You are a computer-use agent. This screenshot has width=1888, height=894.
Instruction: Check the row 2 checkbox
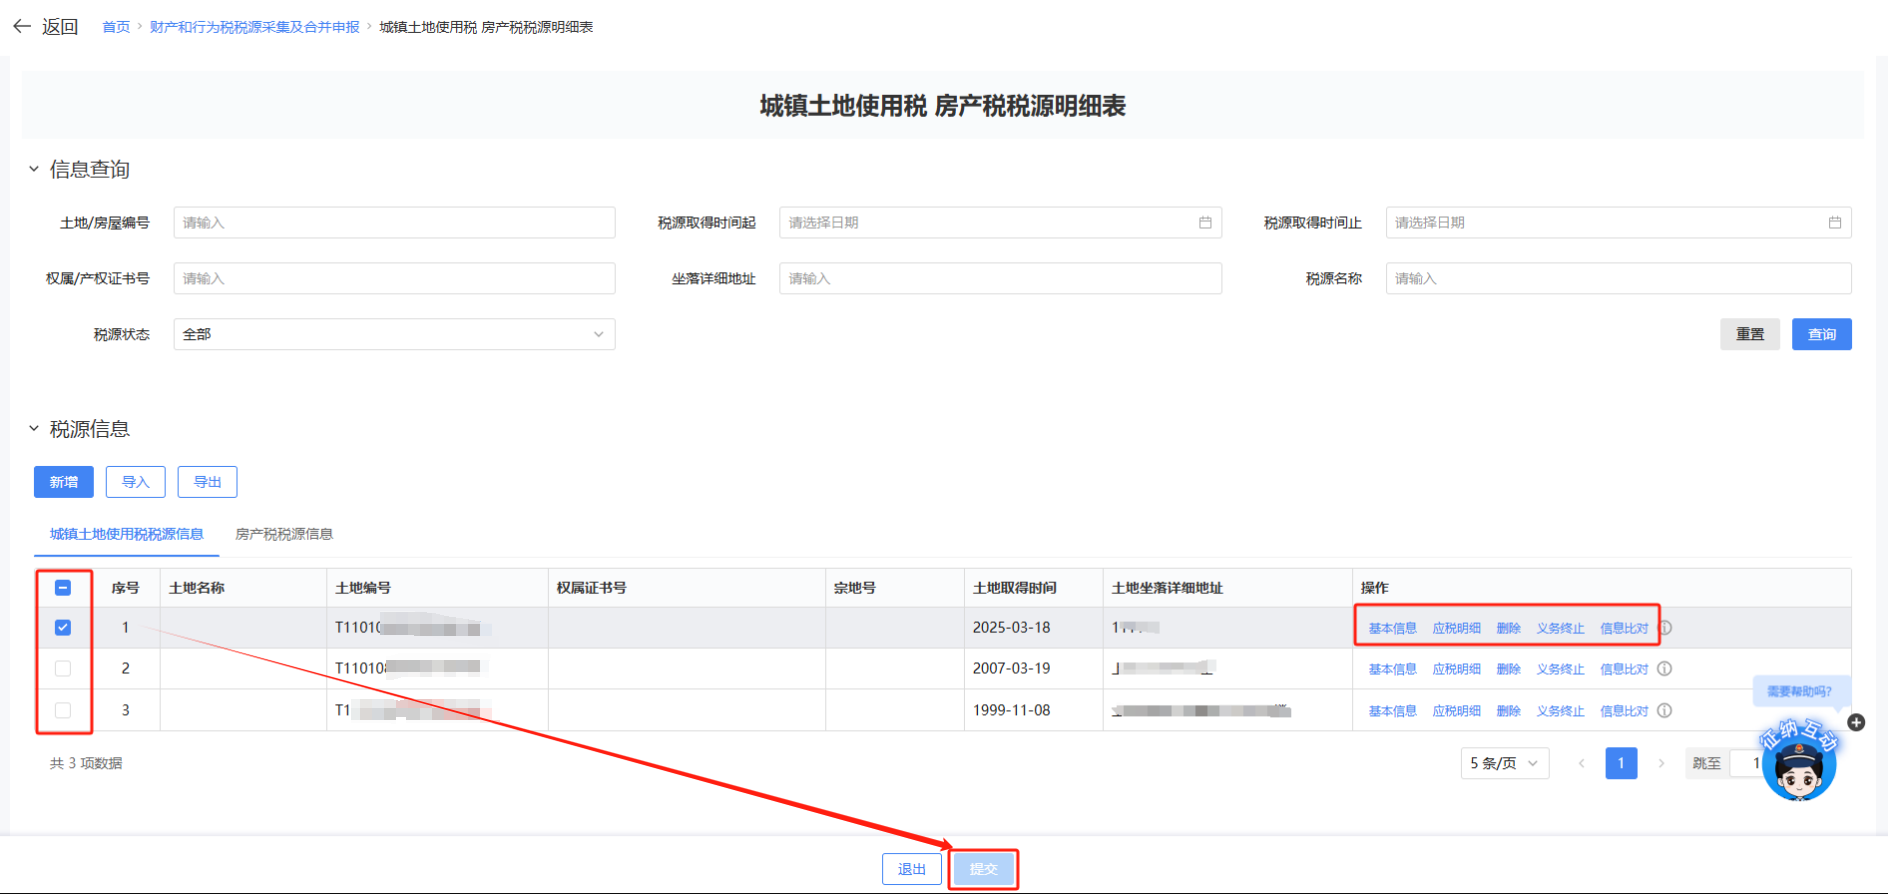[x=63, y=669]
